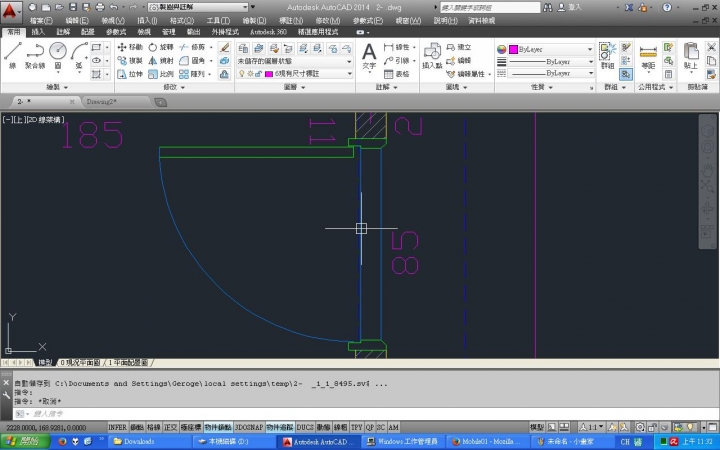The height and width of the screenshot is (450, 720).
Task: Click the Move (移動) tool
Action: (x=130, y=47)
